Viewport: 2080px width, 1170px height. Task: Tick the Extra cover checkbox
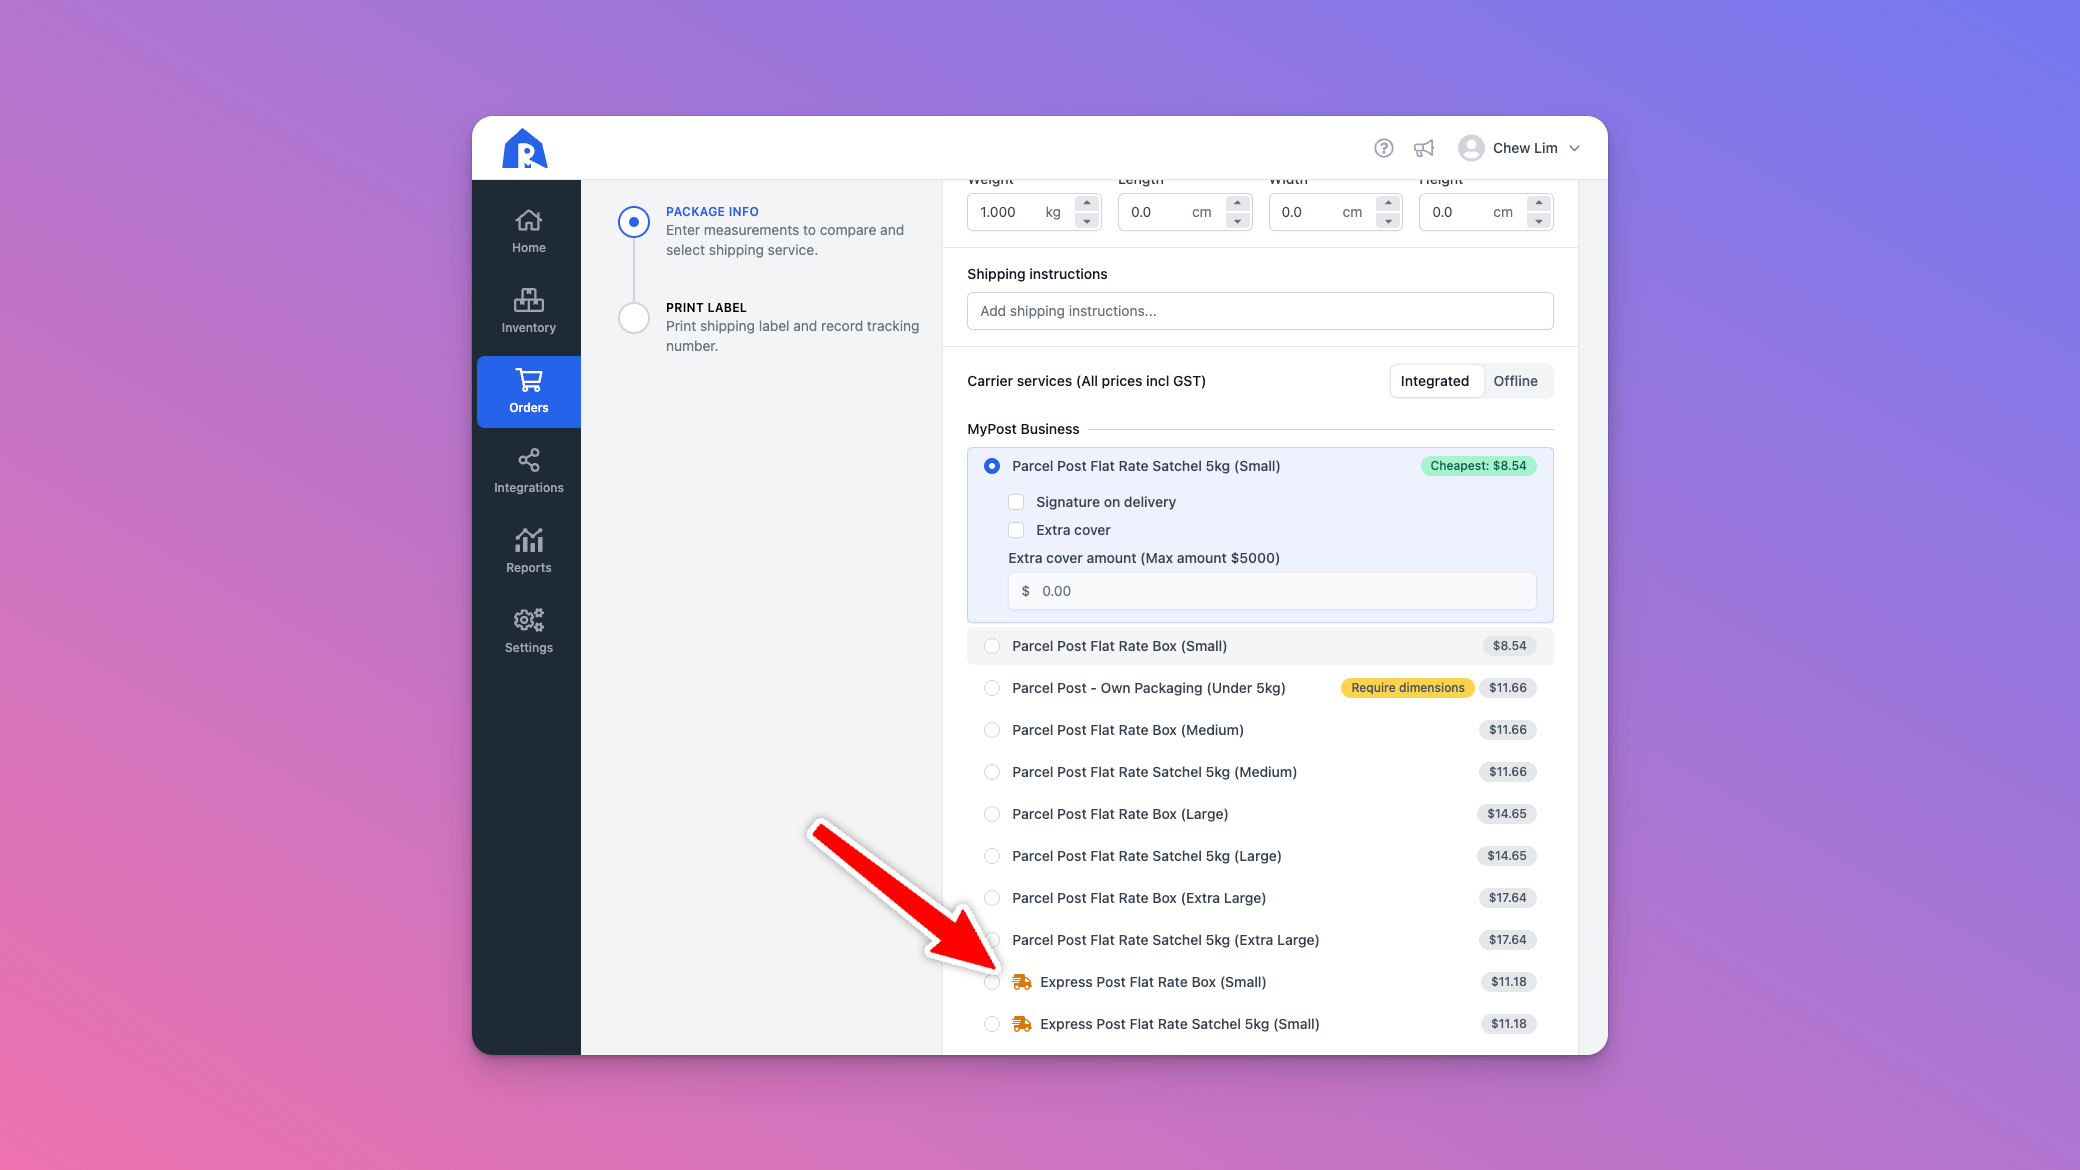click(1016, 530)
